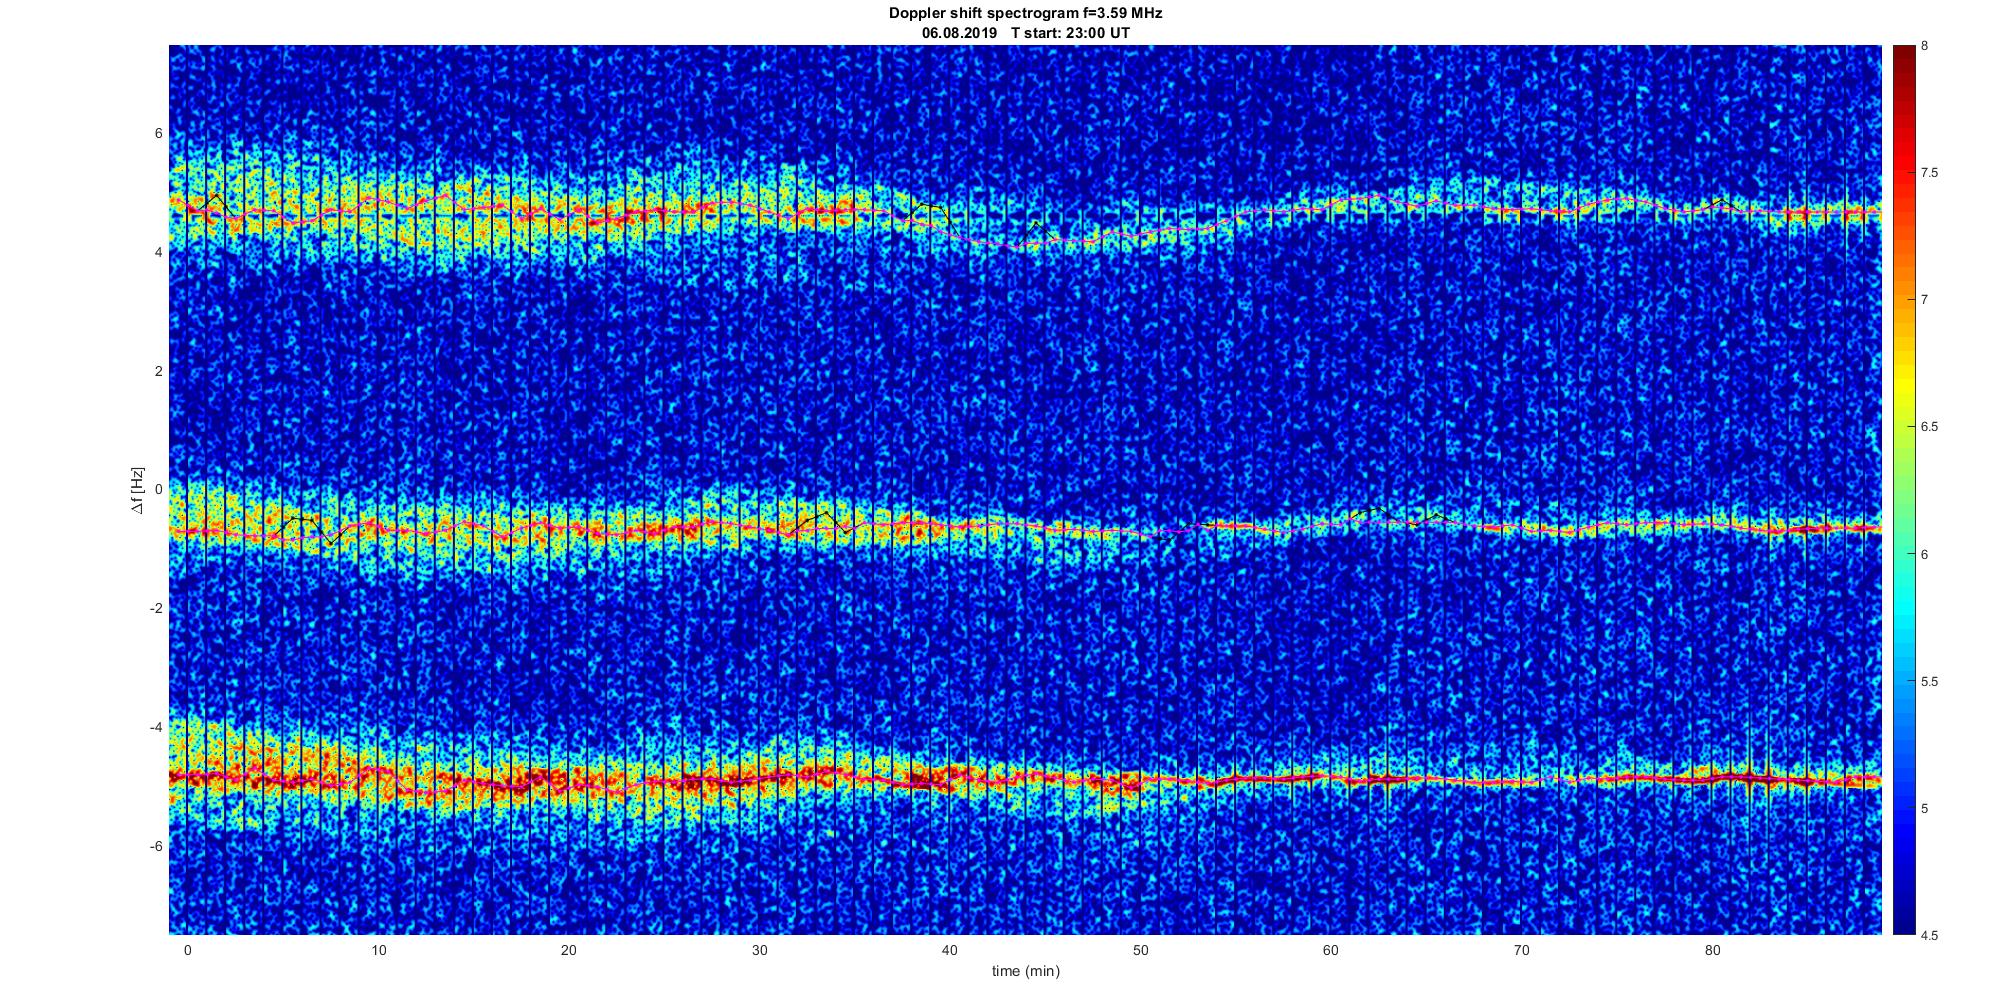Click the colorbar tick label '6'
Screen dimensions: 2000x1003
[1925, 554]
